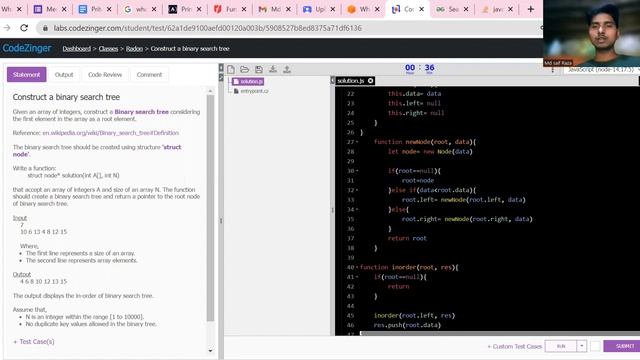640x360 pixels.
Task: Click the lock icon in the address bar
Action: 45,28
